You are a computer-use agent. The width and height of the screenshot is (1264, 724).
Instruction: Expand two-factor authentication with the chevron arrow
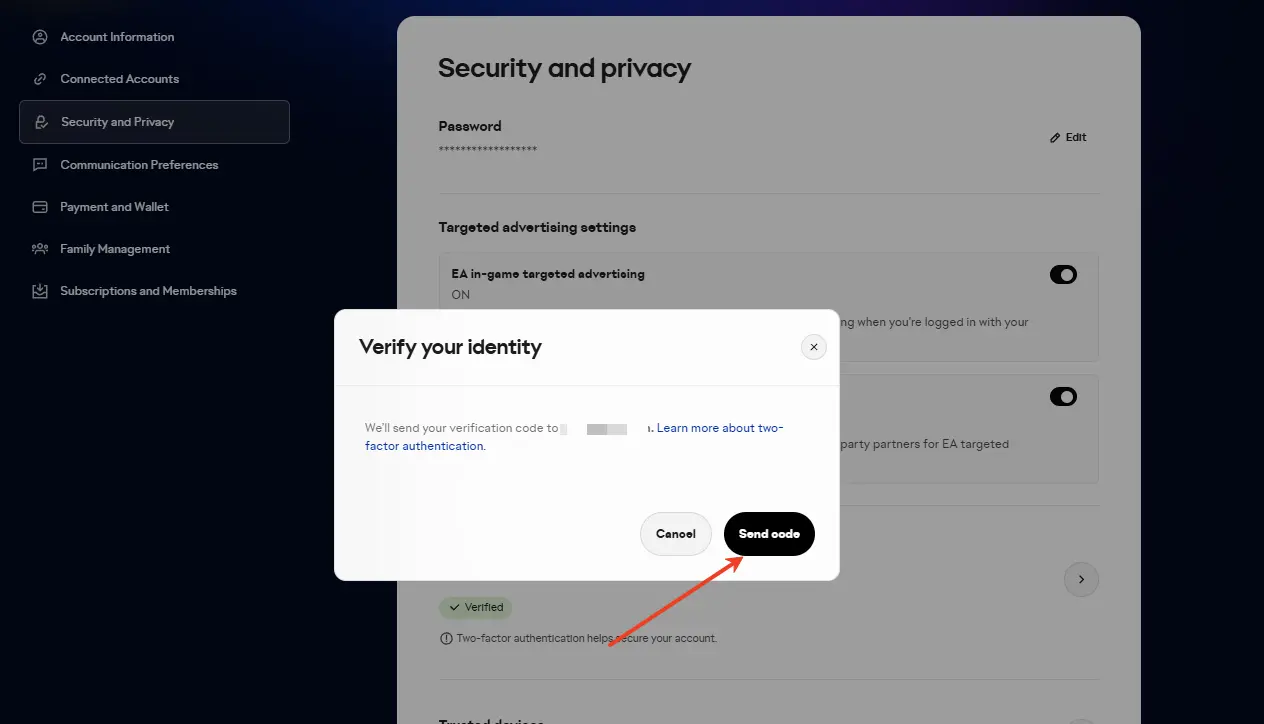click(x=1081, y=579)
